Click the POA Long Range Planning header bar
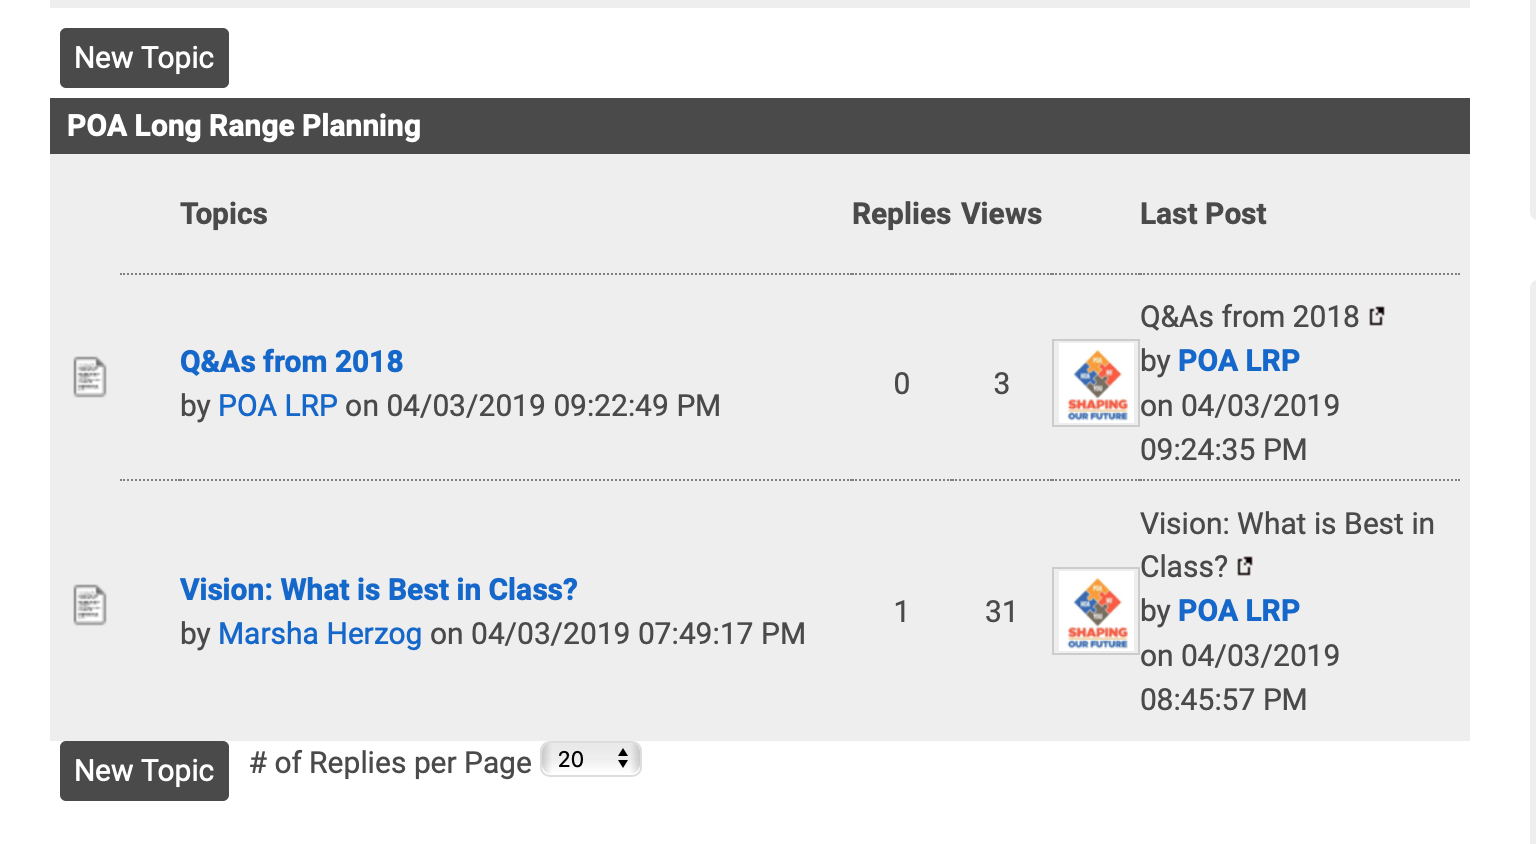This screenshot has width=1536, height=844. coord(760,126)
